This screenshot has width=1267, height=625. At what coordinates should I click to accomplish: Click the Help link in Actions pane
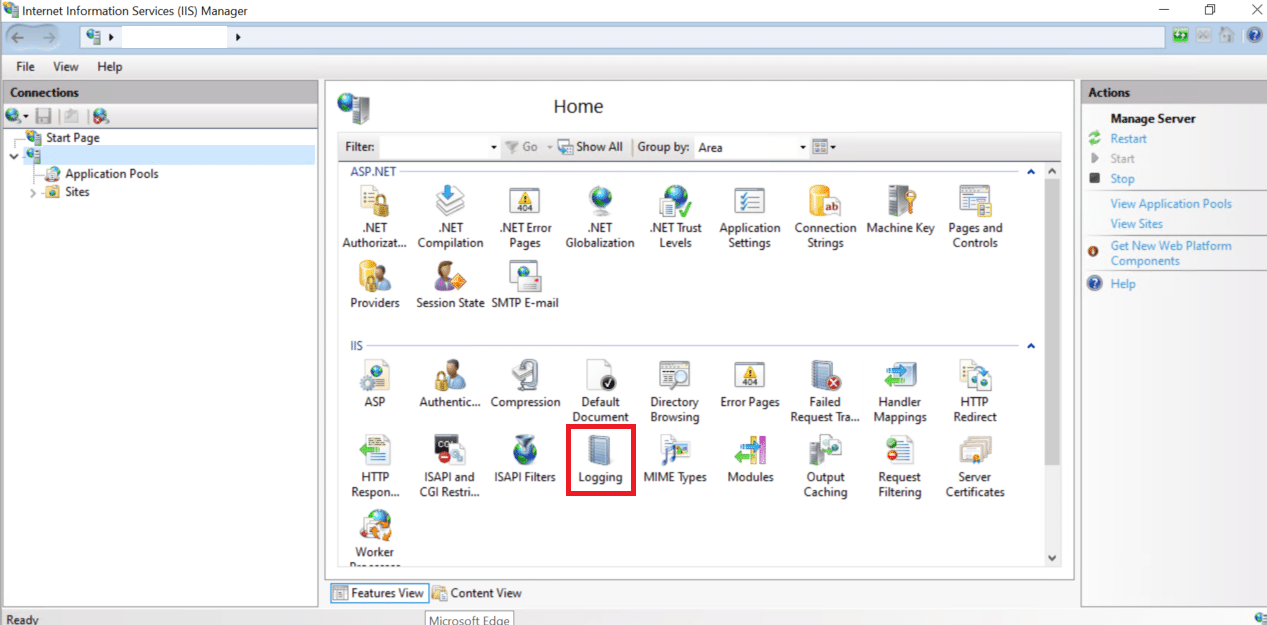(x=1123, y=284)
